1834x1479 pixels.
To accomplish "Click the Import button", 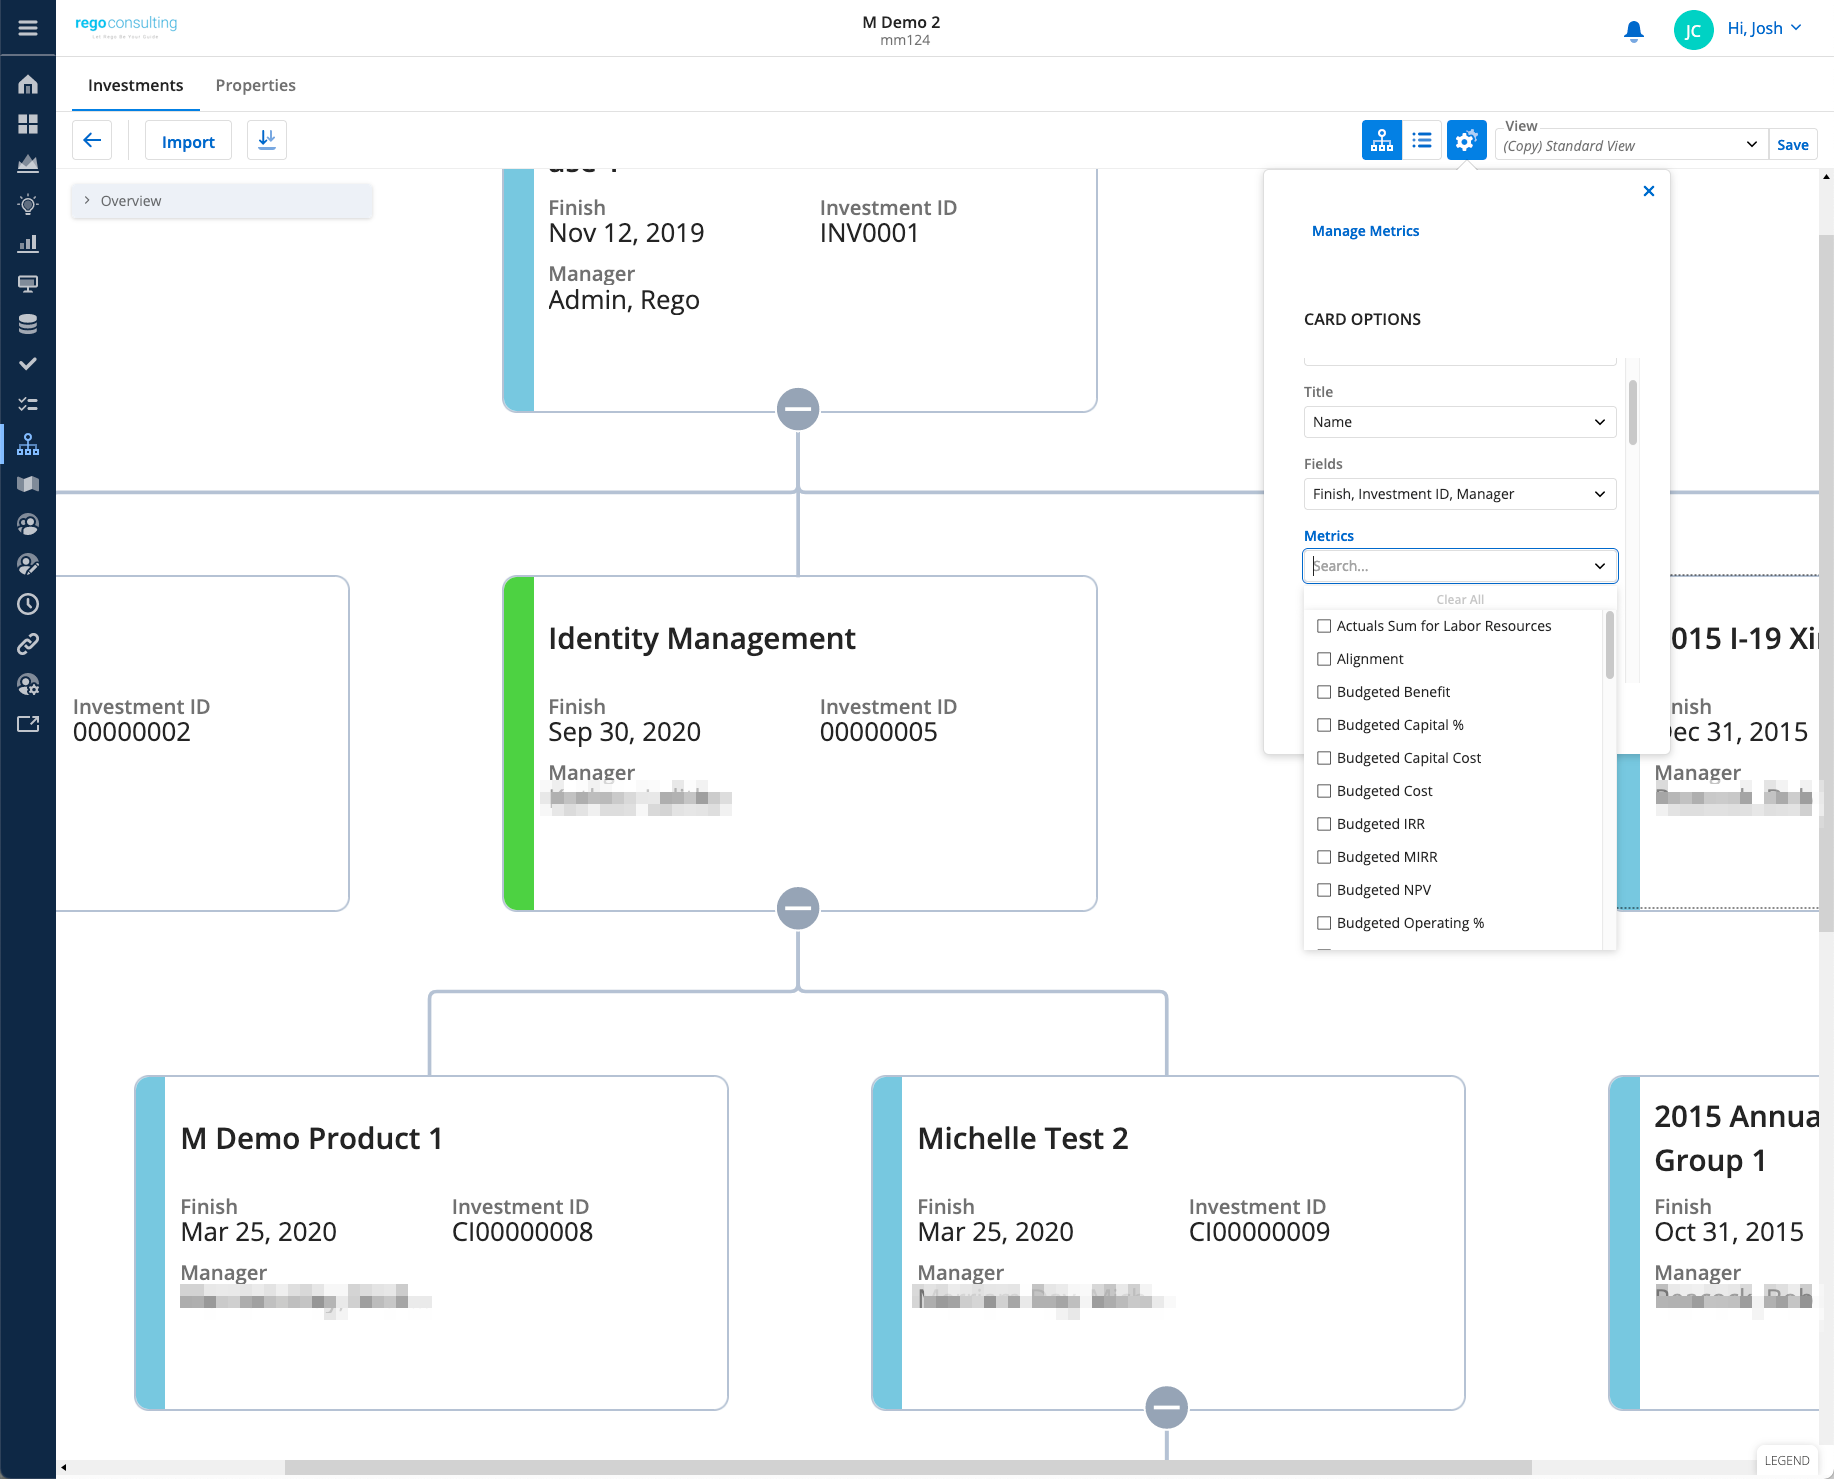I will pos(188,141).
